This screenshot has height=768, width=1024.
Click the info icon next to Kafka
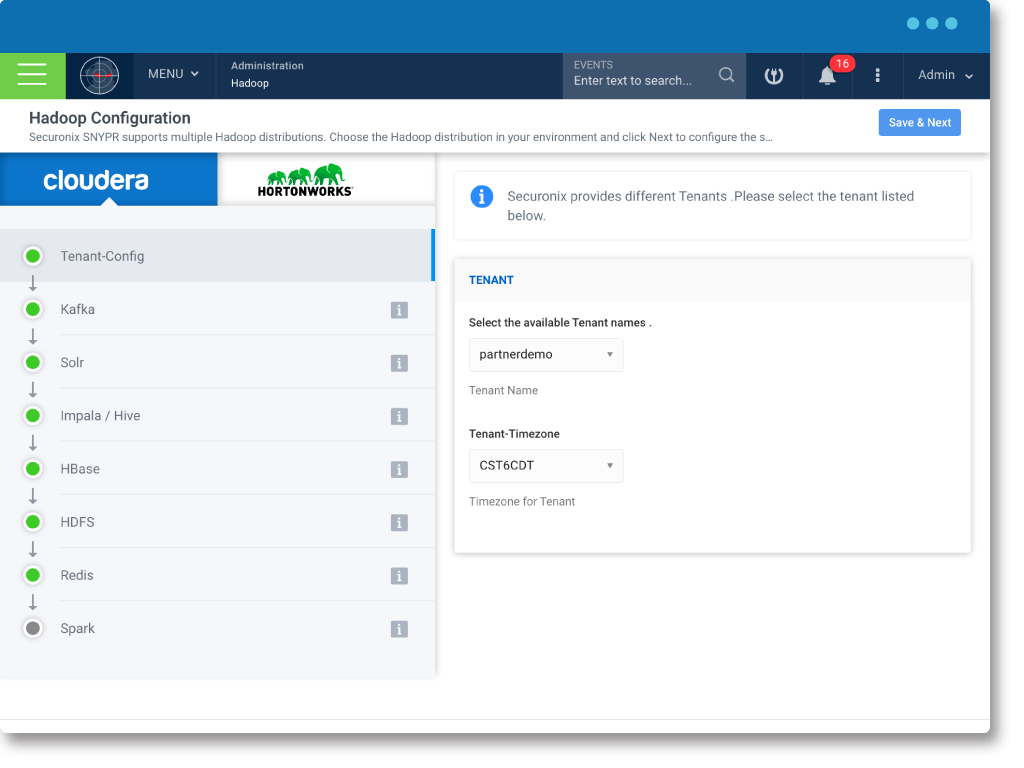pos(399,310)
